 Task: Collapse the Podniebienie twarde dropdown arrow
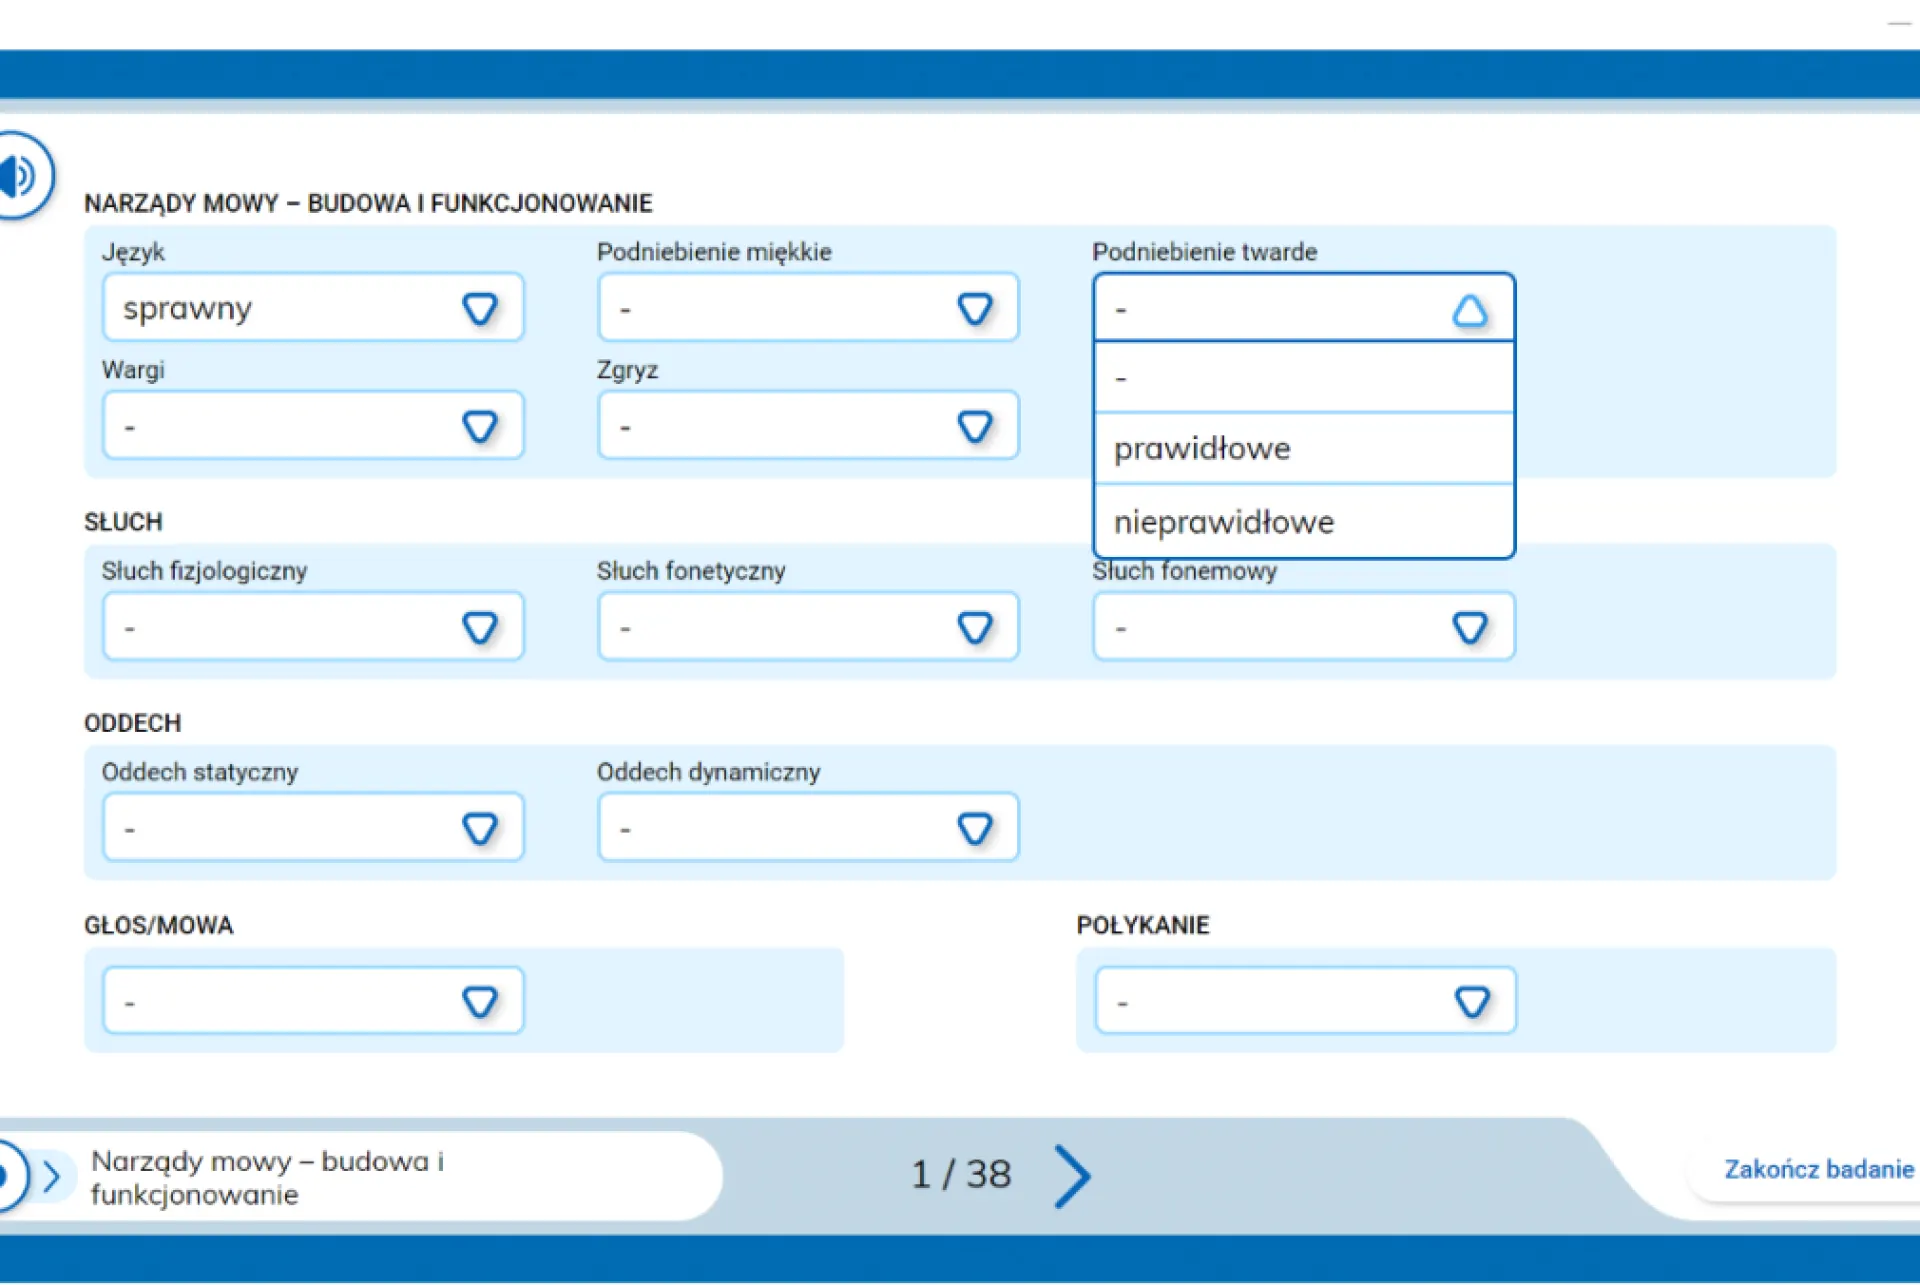1469,310
